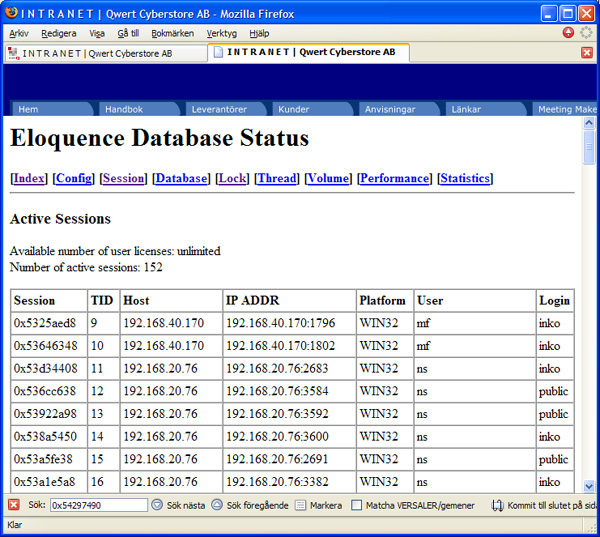Click scrollbar up arrow
600x537 pixels.
click(x=589, y=123)
